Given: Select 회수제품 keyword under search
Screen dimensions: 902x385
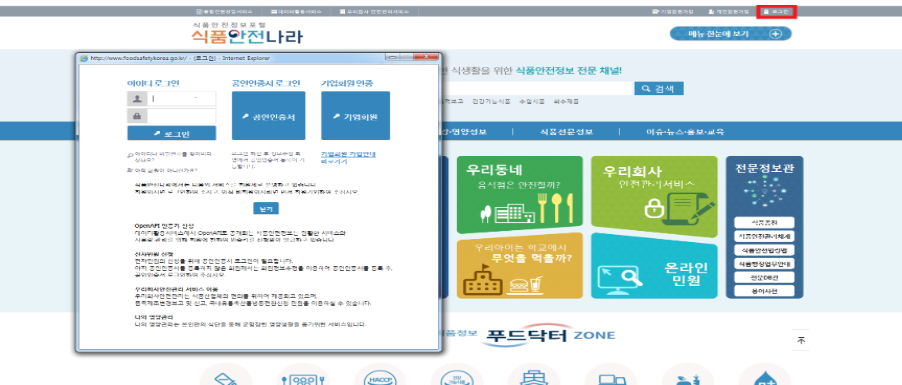Looking at the screenshot, I should pyautogui.click(x=566, y=101).
